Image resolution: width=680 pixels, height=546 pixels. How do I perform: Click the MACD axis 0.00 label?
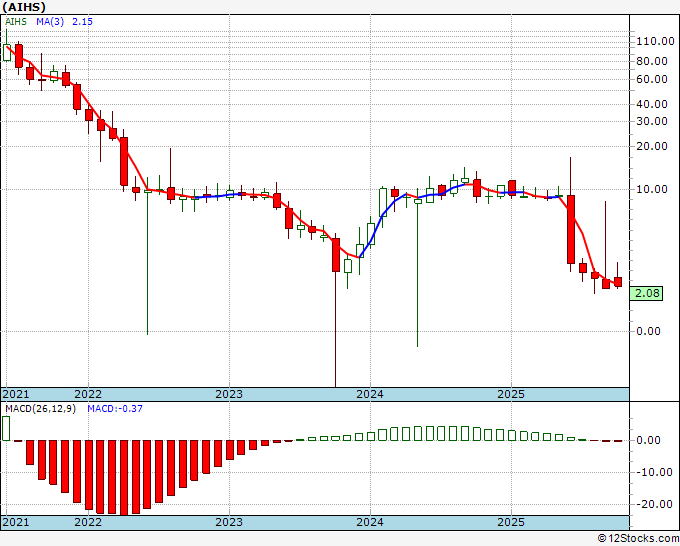pos(648,440)
